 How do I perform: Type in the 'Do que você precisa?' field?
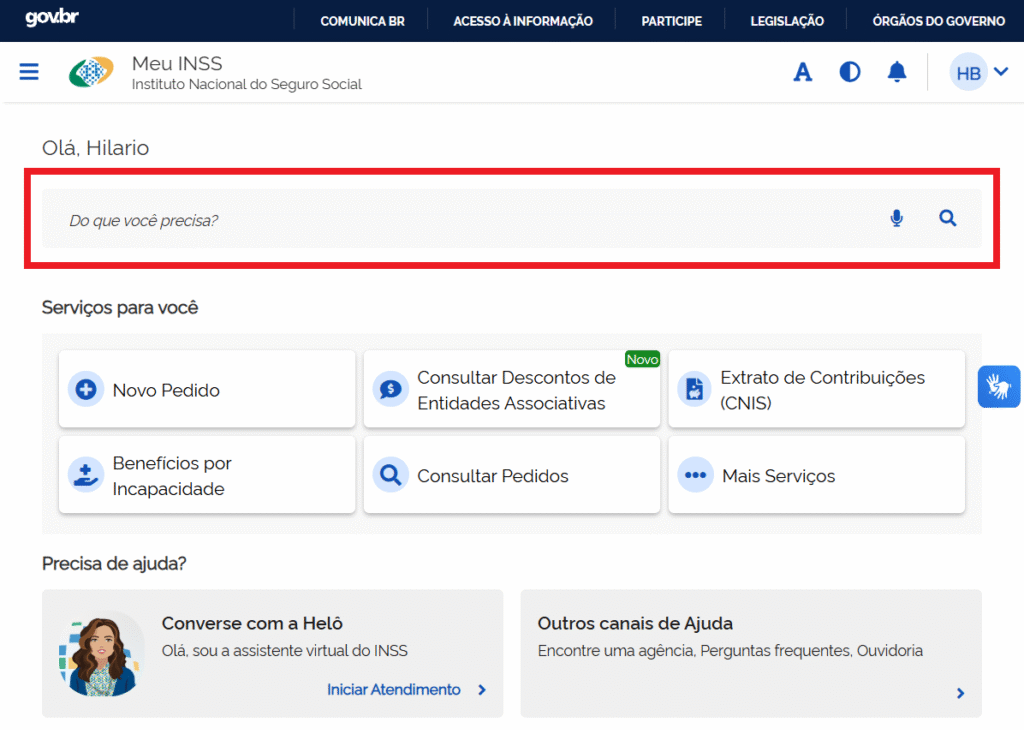click(450, 219)
